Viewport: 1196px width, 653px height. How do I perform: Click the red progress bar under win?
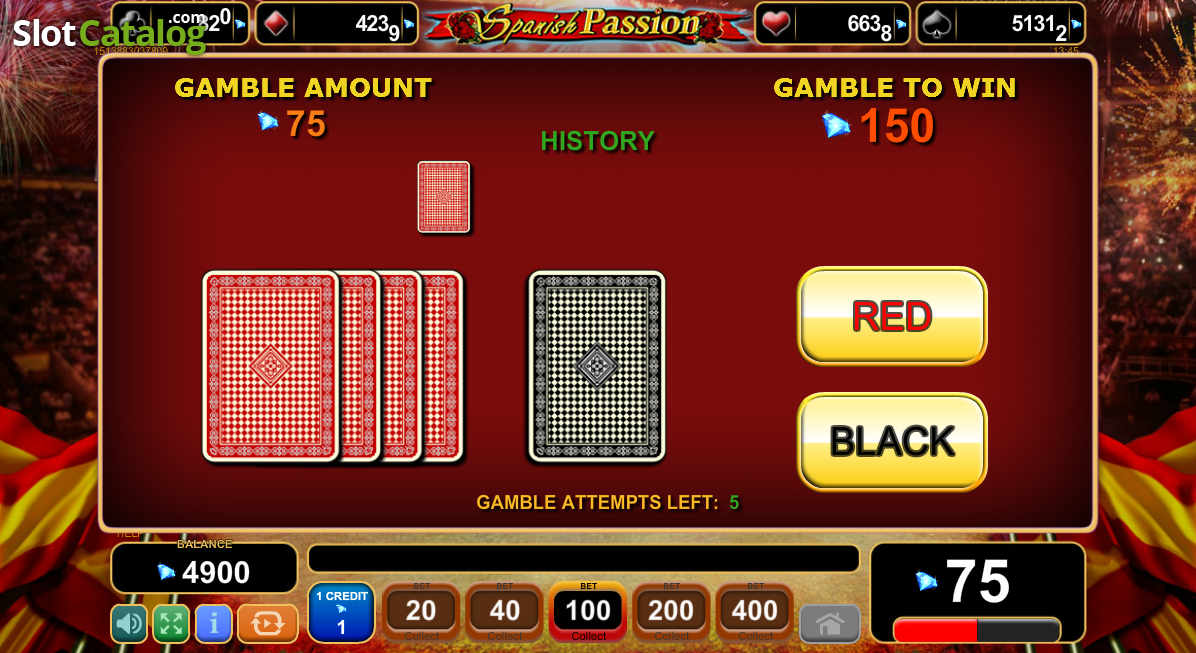pyautogui.click(x=977, y=630)
